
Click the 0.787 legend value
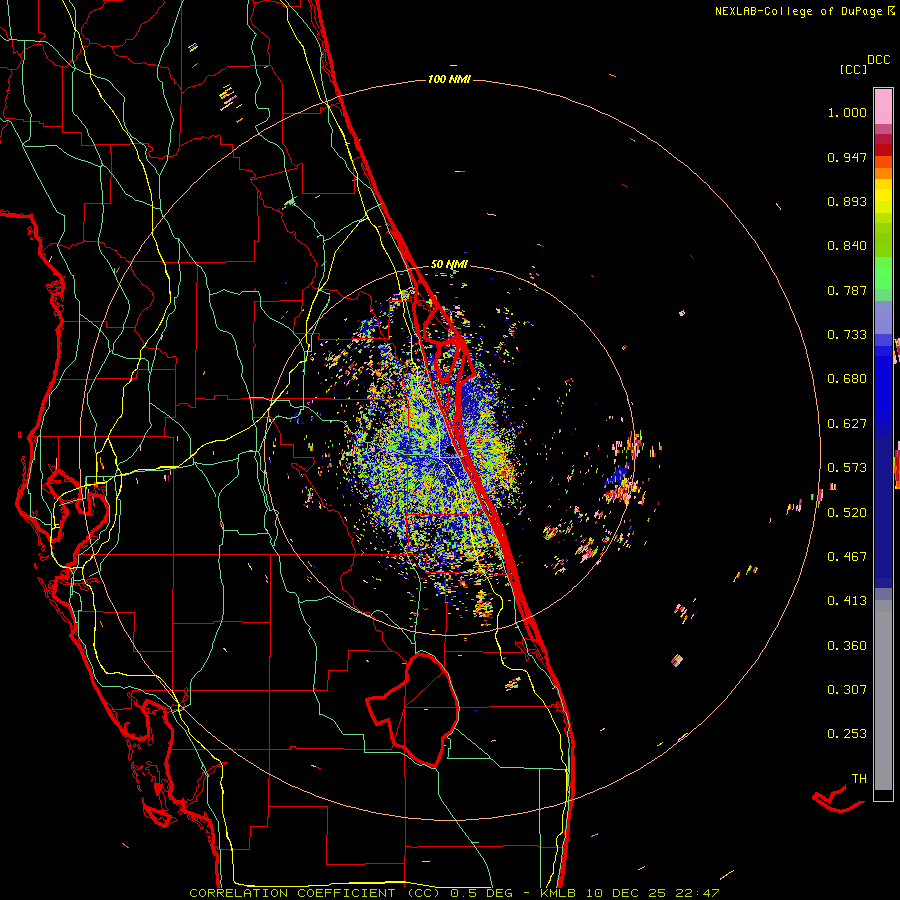(x=847, y=290)
